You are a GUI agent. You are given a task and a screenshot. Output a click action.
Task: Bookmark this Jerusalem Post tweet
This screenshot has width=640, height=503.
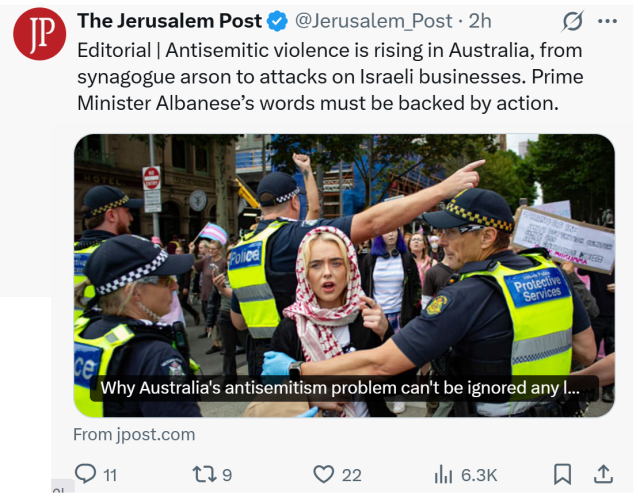coord(562,474)
